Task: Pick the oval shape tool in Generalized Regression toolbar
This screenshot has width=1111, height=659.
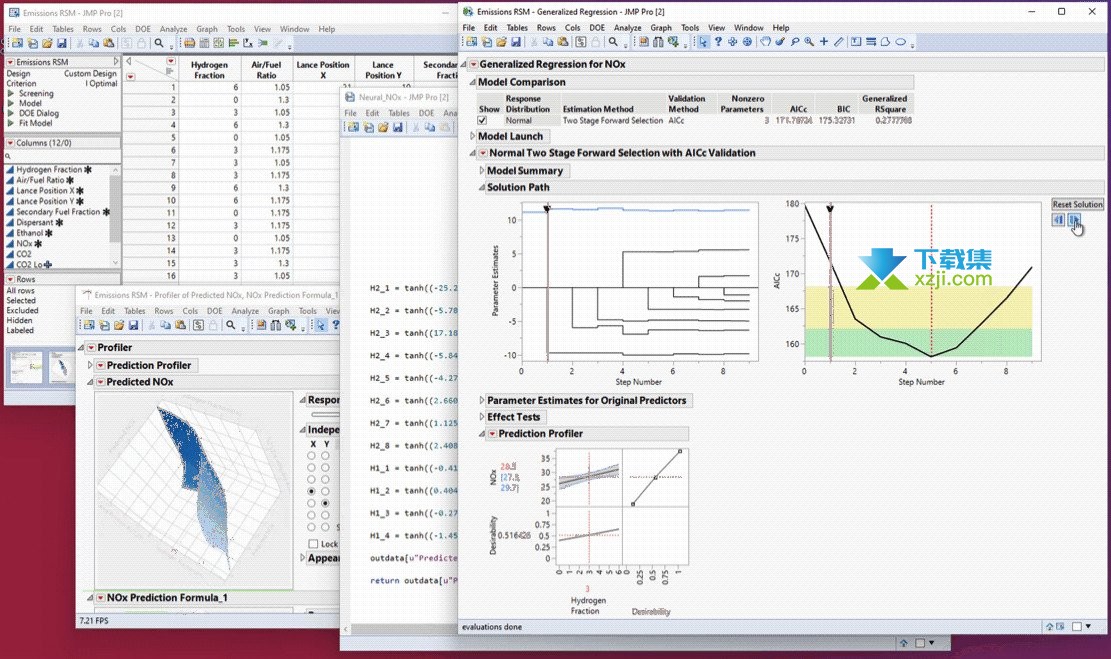Action: click(901, 42)
